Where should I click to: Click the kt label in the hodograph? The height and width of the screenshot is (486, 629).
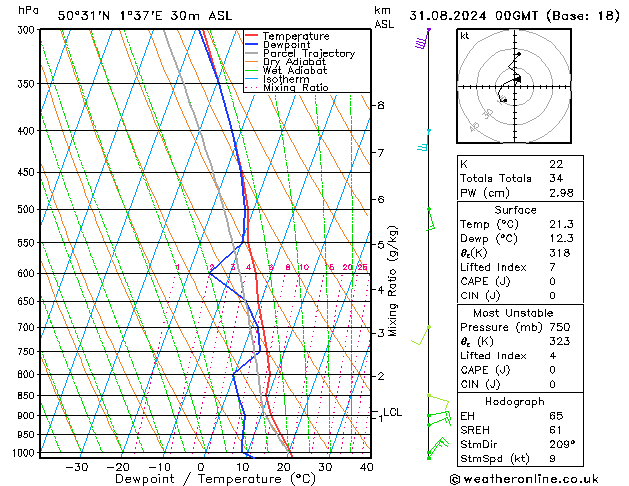click(464, 35)
